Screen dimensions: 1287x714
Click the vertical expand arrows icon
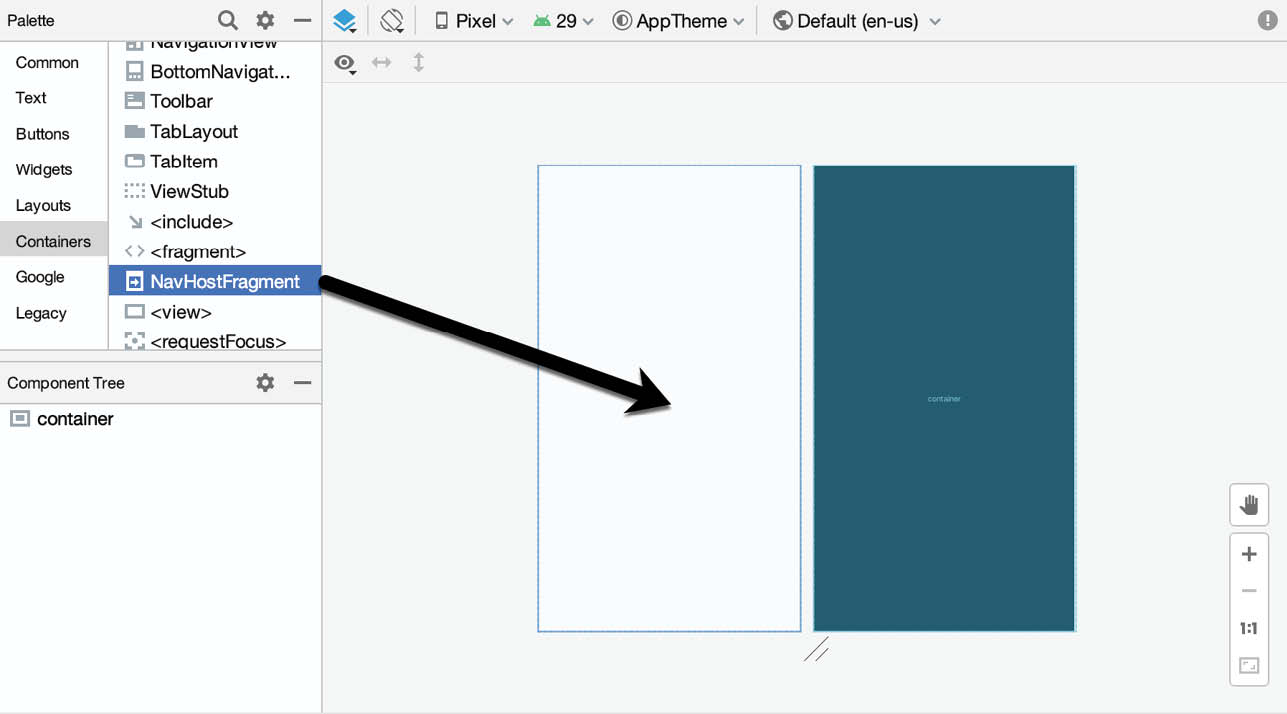click(x=419, y=63)
